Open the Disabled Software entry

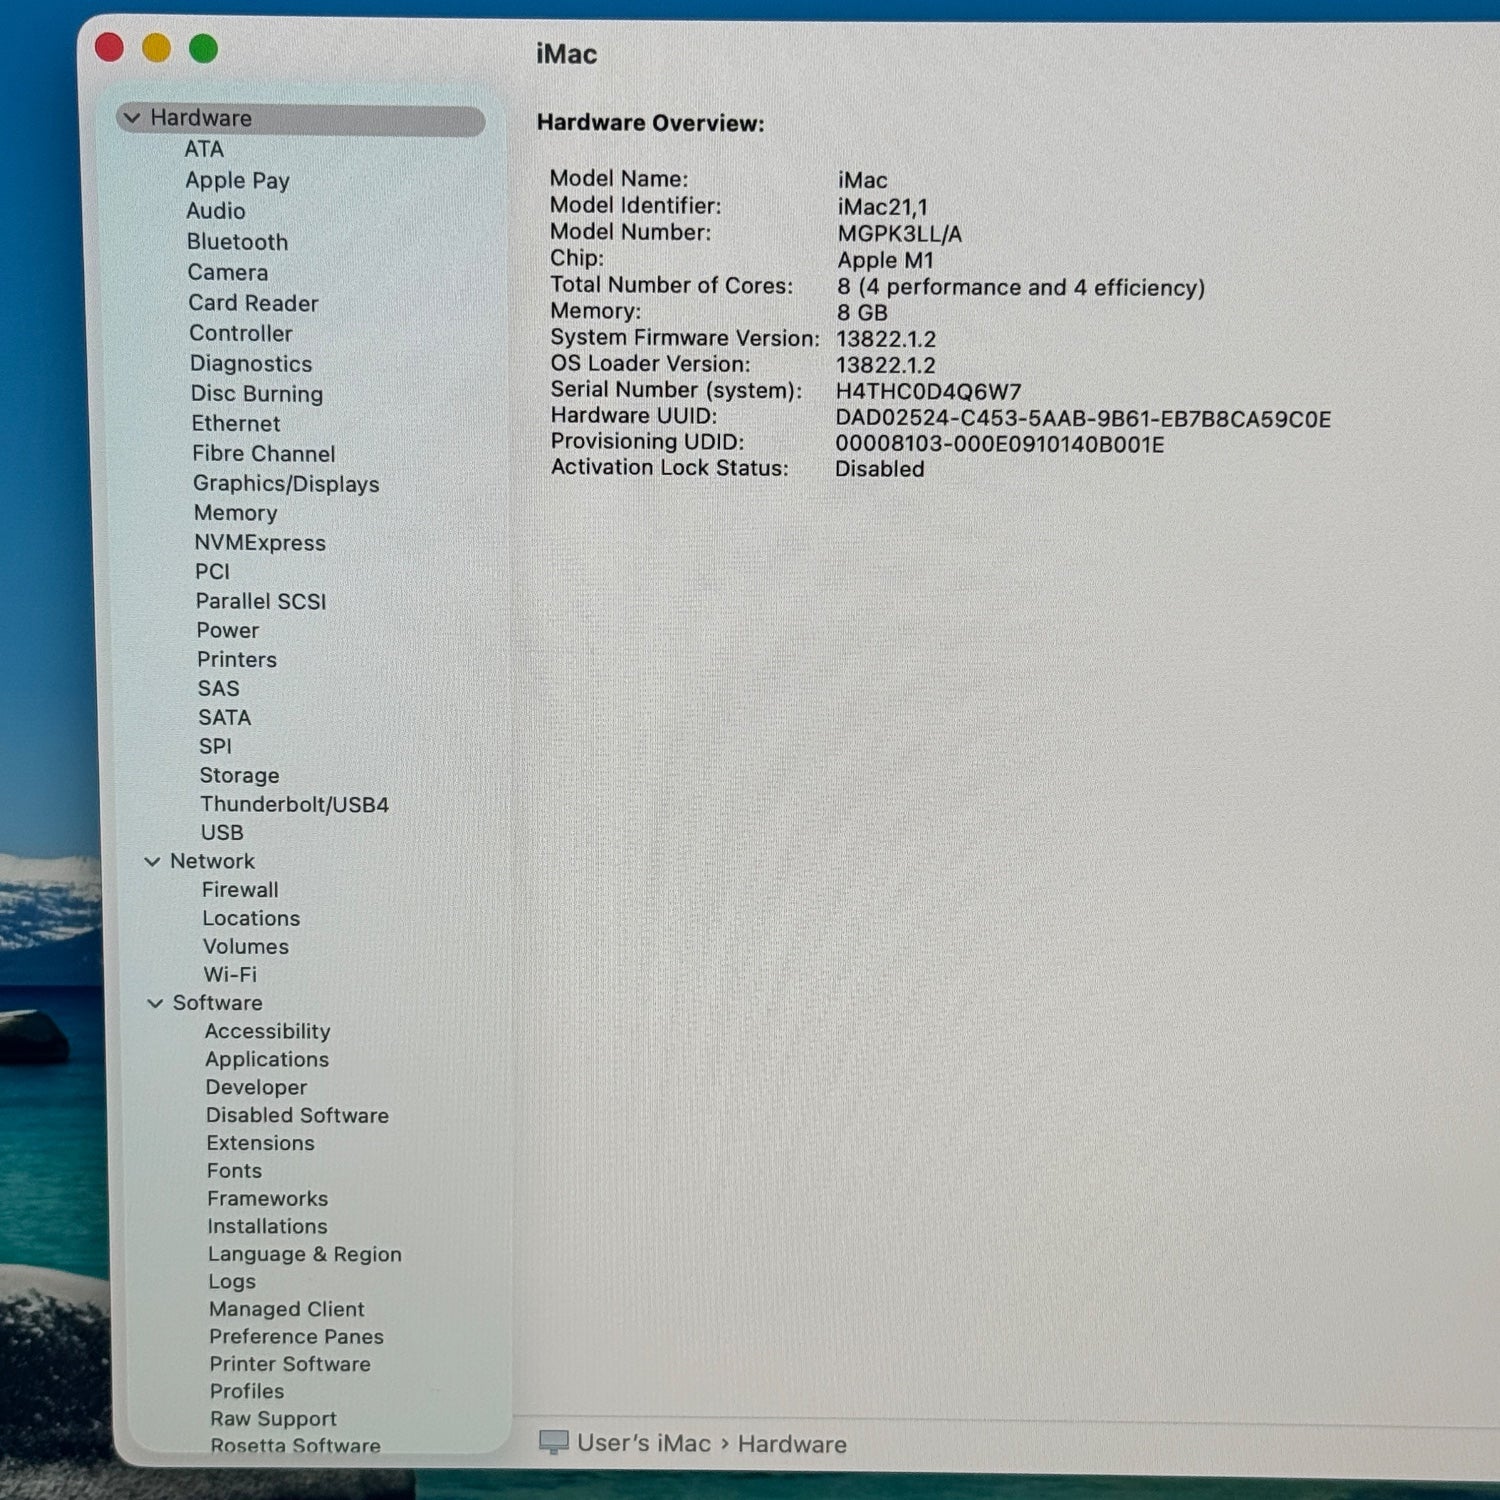point(297,1115)
